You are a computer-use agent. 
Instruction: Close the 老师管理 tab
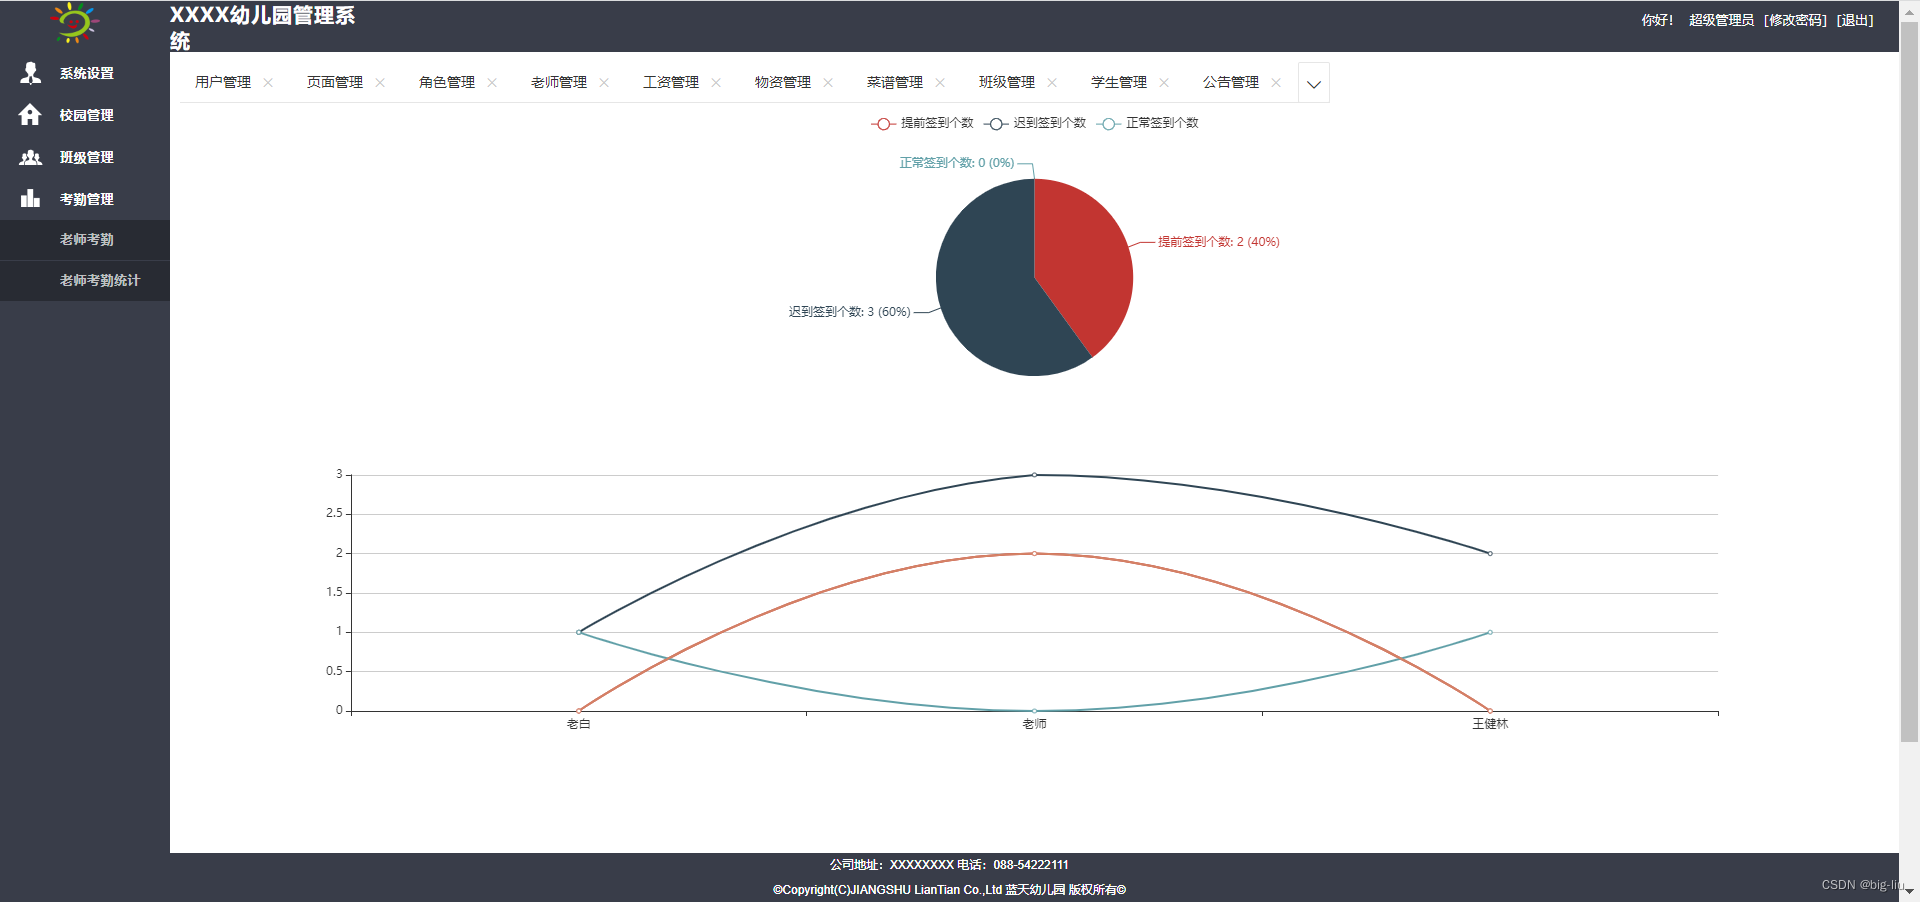(x=604, y=83)
